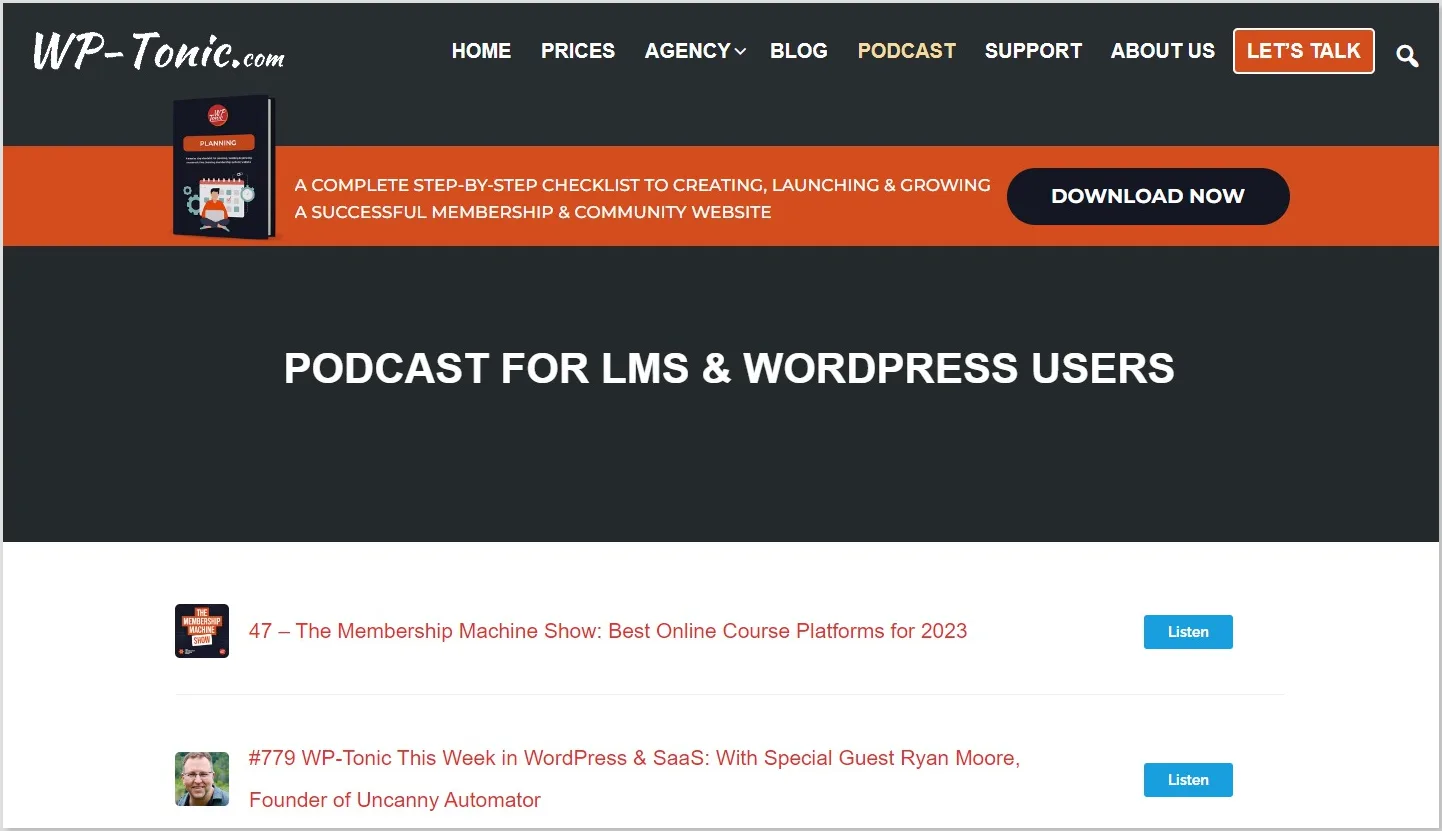Listen to episode #779 with Ryan Moore
1442x831 pixels.
pyautogui.click(x=1188, y=780)
